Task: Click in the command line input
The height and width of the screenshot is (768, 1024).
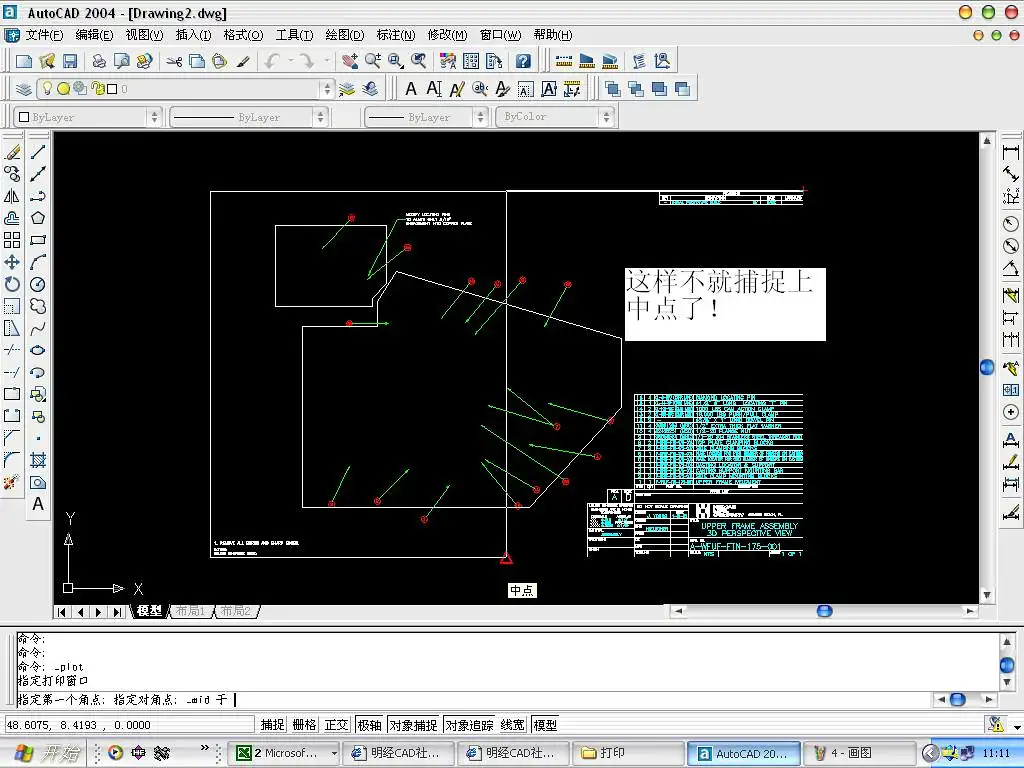Action: tap(477, 699)
